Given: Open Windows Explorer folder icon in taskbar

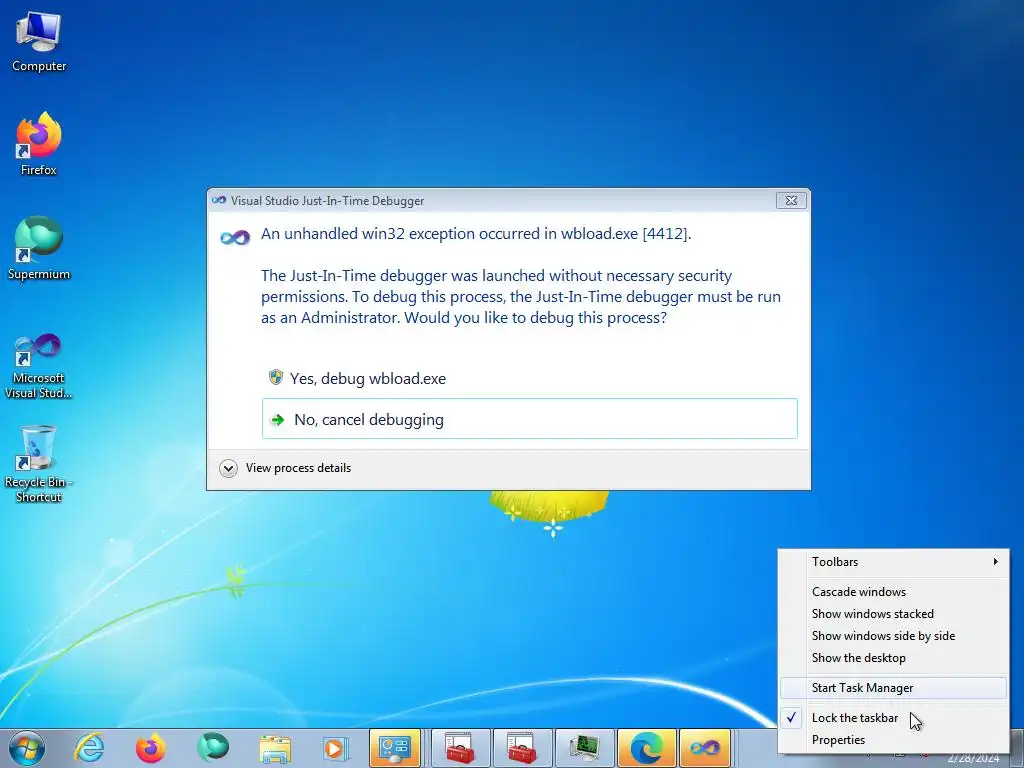Looking at the screenshot, I should click(x=275, y=748).
